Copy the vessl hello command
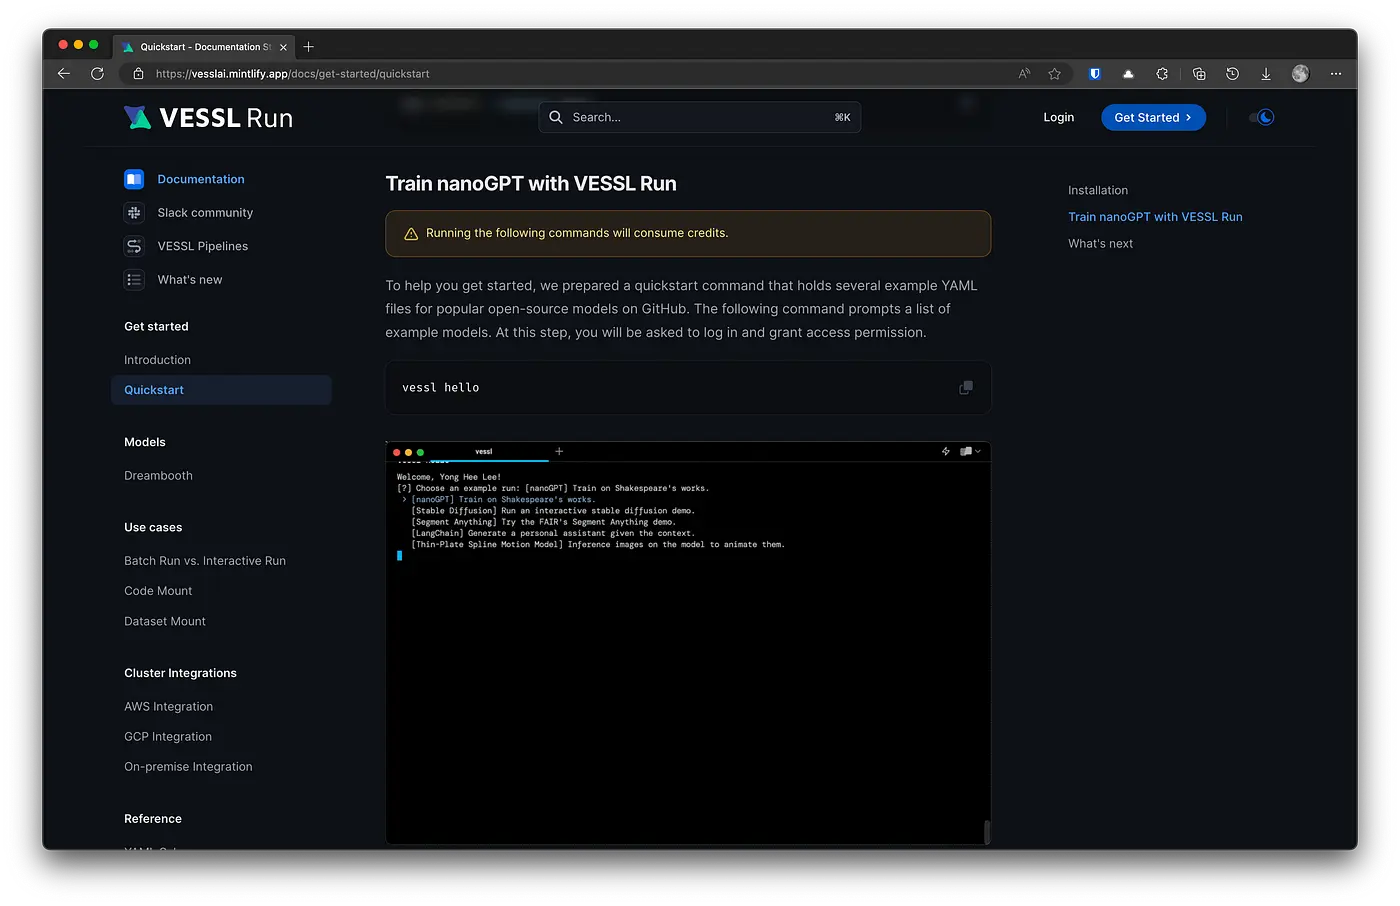 tap(966, 388)
